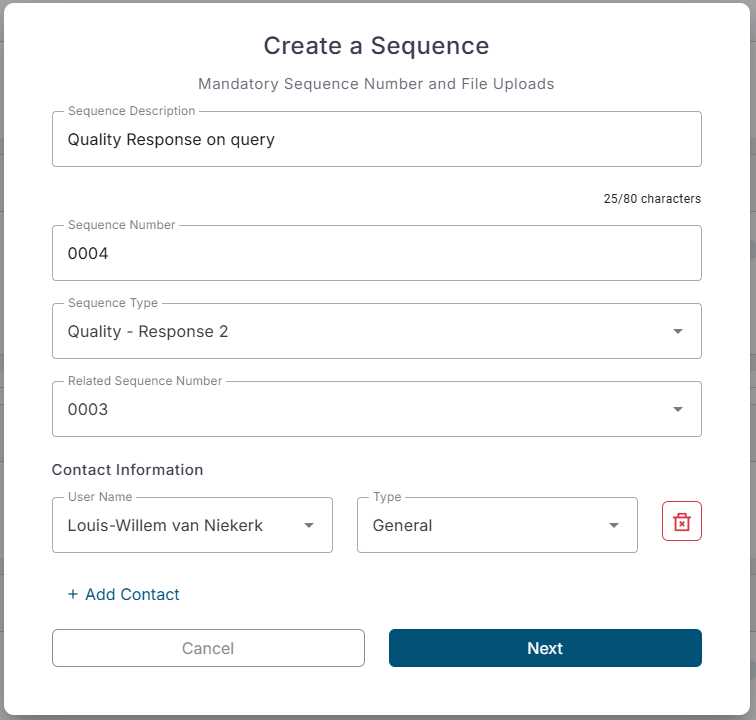Expand the Sequence Type dropdown arrow

[x=678, y=331]
